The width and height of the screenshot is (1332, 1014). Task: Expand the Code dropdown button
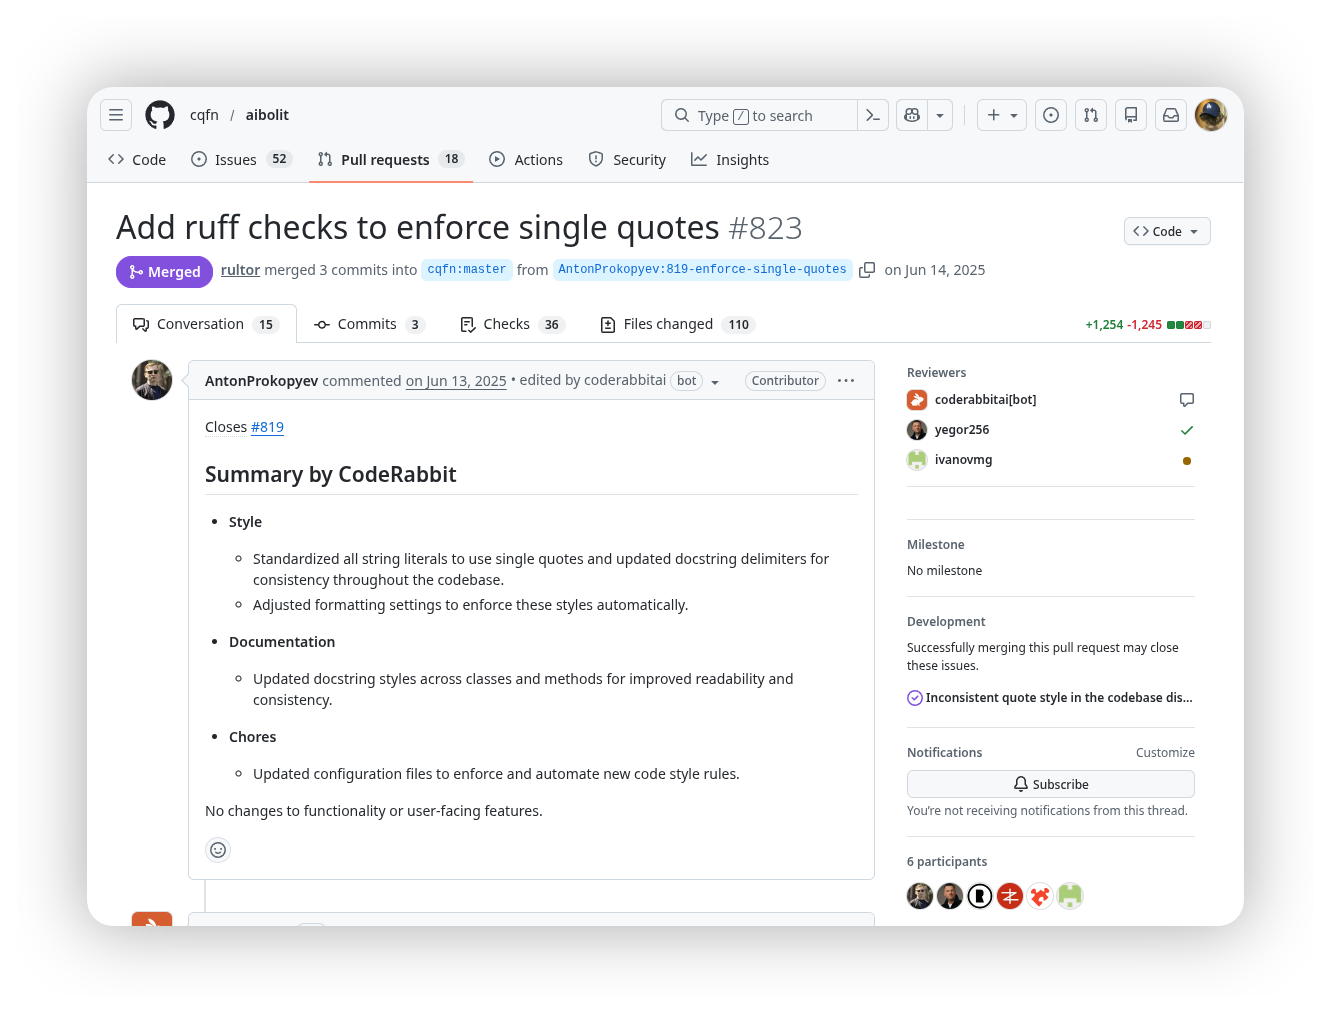[1167, 231]
